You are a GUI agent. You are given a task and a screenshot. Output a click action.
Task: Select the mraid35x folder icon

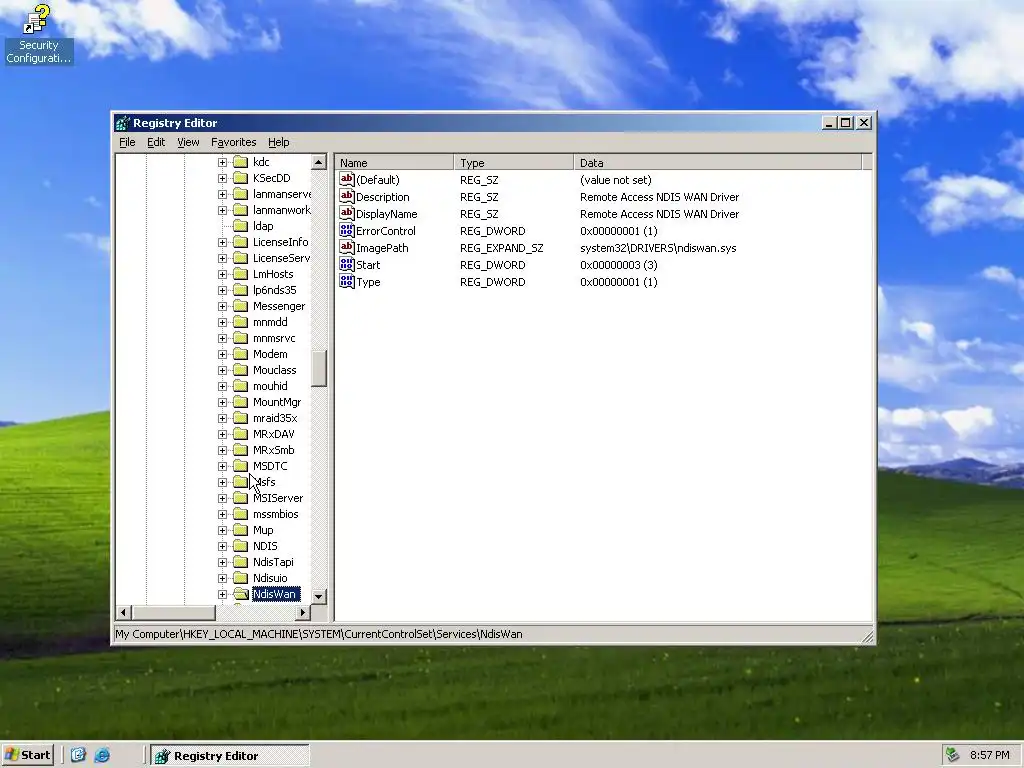coord(241,418)
